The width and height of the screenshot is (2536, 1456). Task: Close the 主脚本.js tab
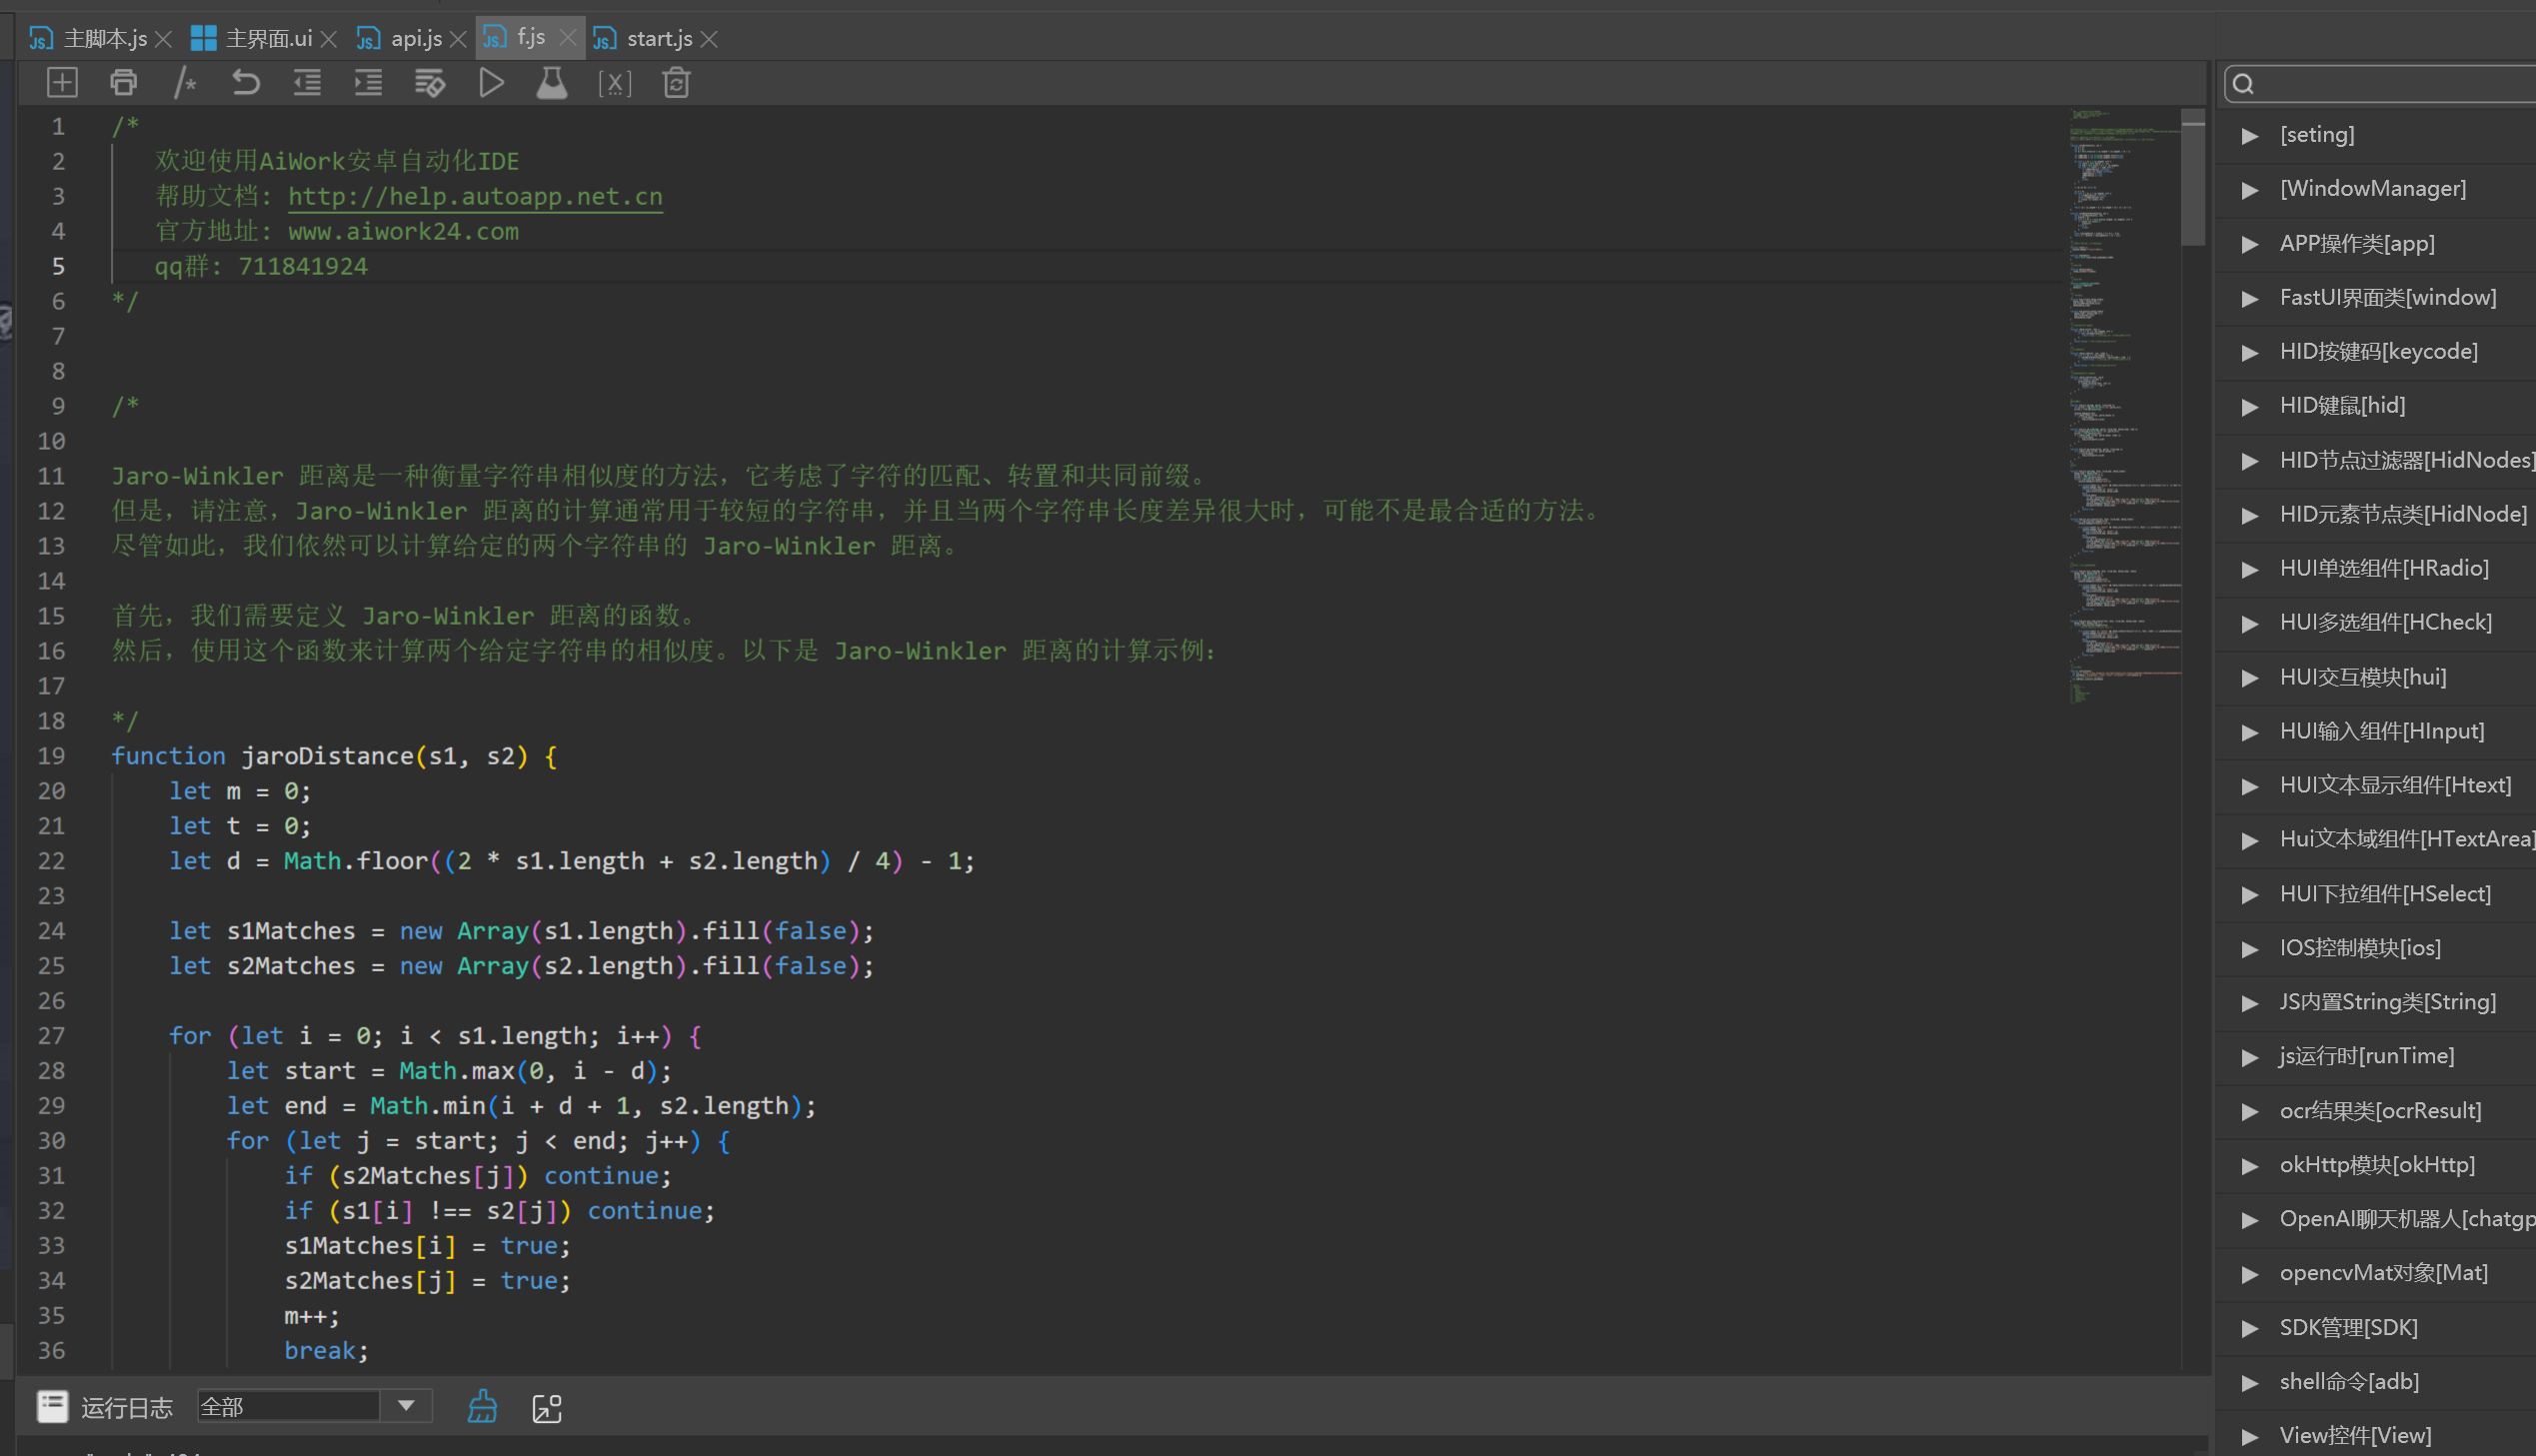click(164, 39)
